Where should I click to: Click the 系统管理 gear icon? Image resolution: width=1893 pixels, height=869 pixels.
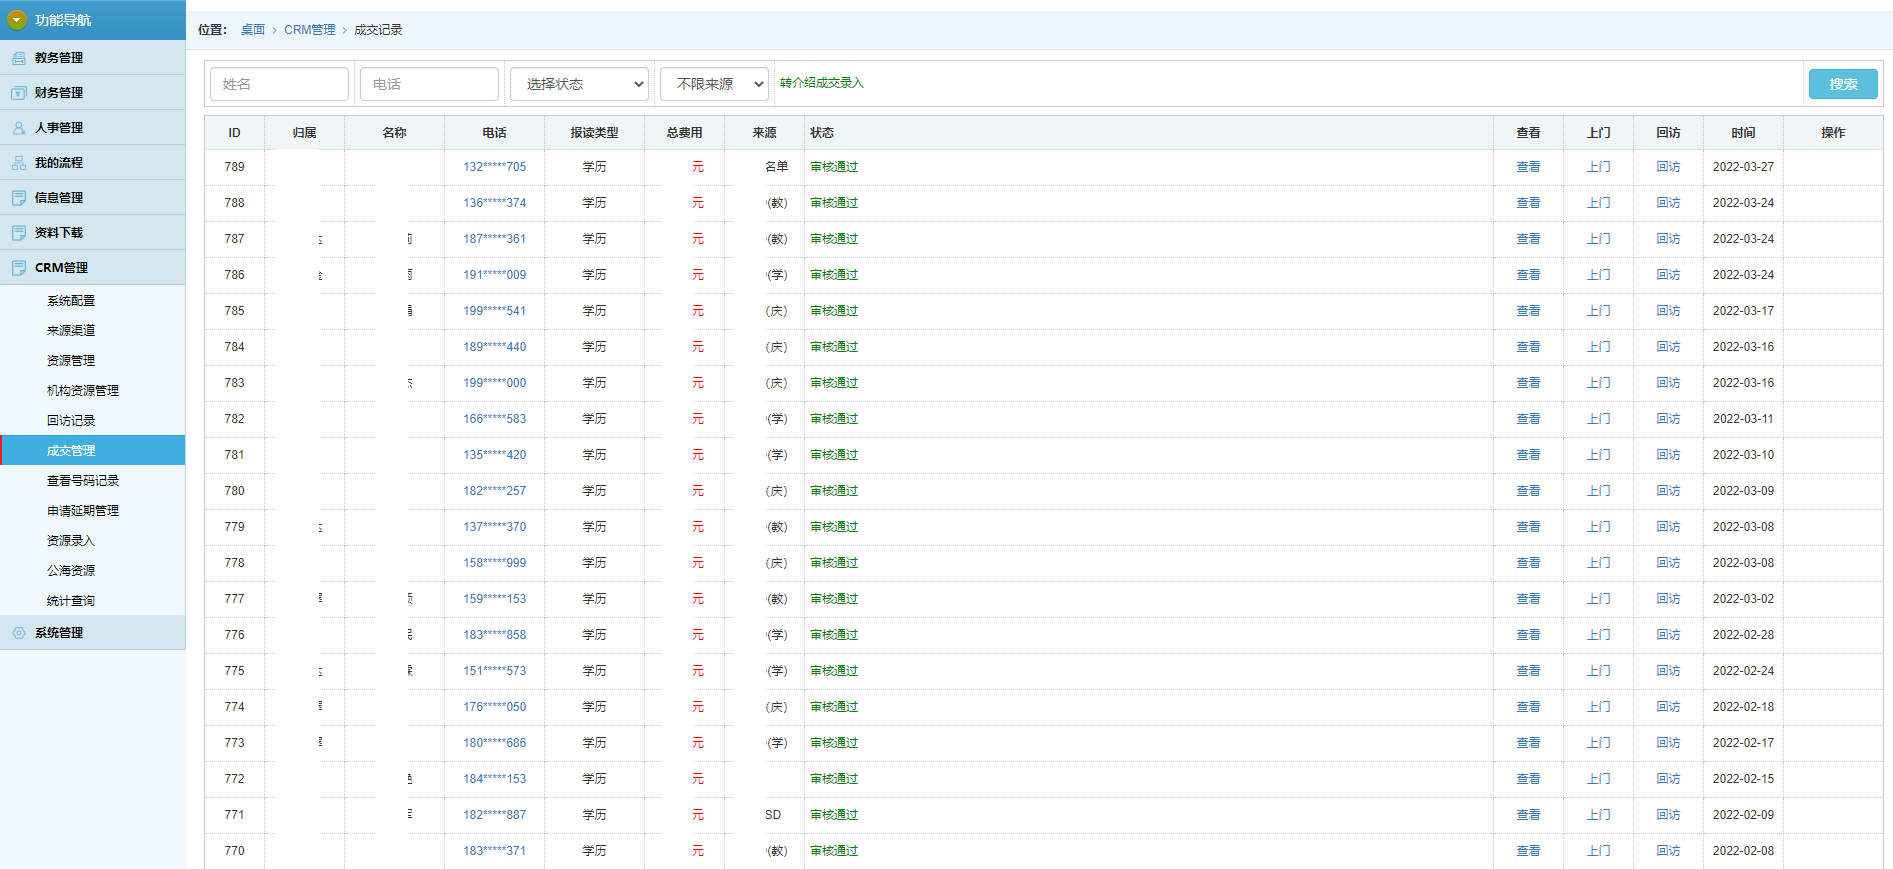(x=19, y=633)
